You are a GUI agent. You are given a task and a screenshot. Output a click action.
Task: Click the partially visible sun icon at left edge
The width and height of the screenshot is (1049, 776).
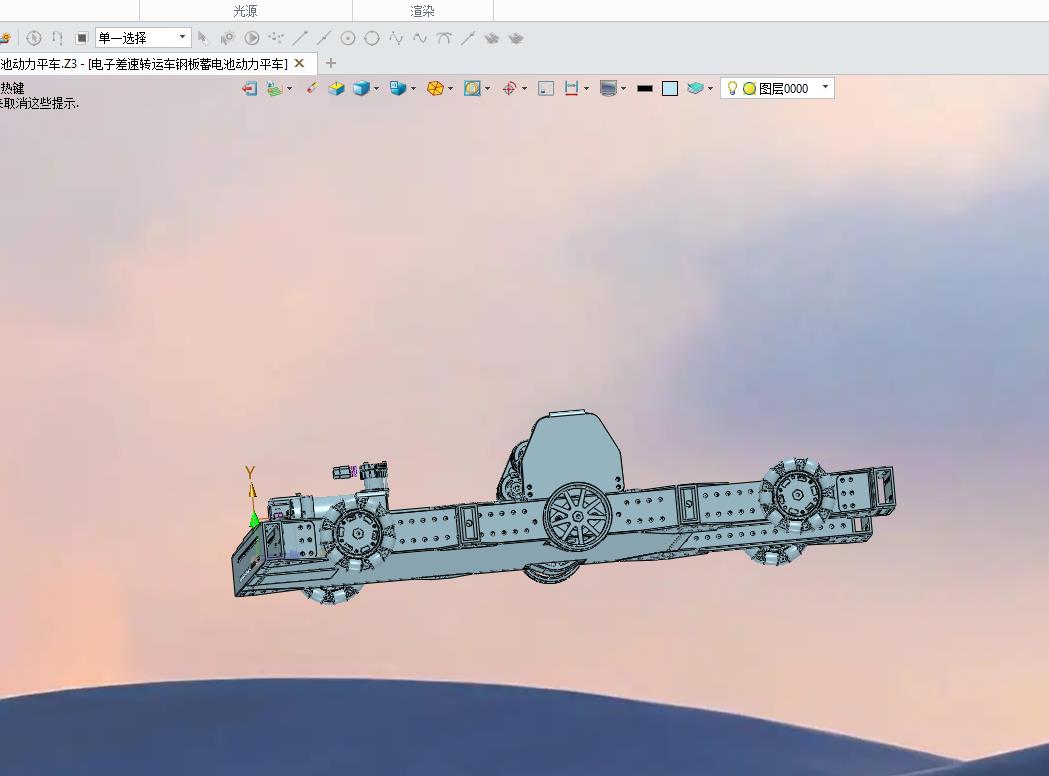tap(5, 38)
